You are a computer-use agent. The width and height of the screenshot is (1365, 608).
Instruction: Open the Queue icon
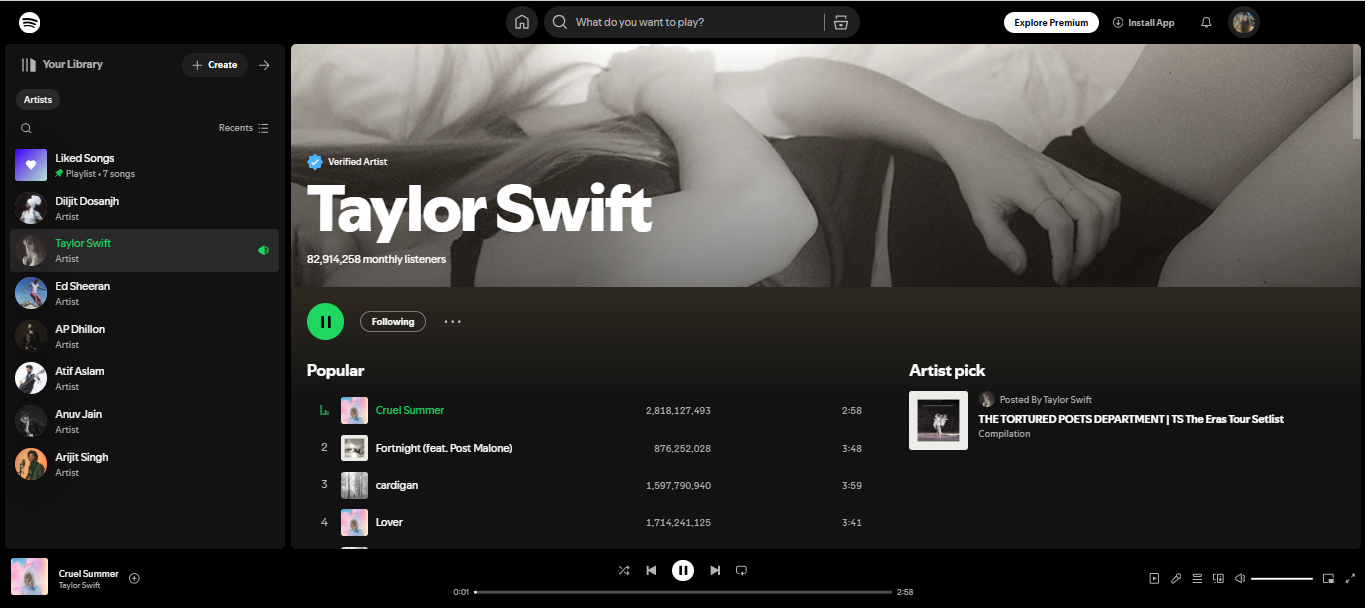(1197, 578)
